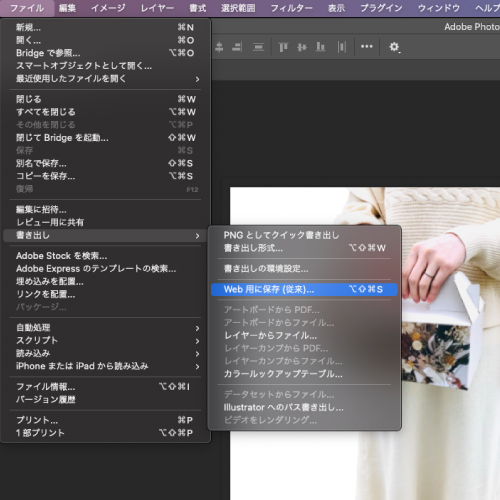The width and height of the screenshot is (500, 500).
Task: Expand iPhone または iPad から読み込み submenu
Action: pyautogui.click(x=105, y=366)
